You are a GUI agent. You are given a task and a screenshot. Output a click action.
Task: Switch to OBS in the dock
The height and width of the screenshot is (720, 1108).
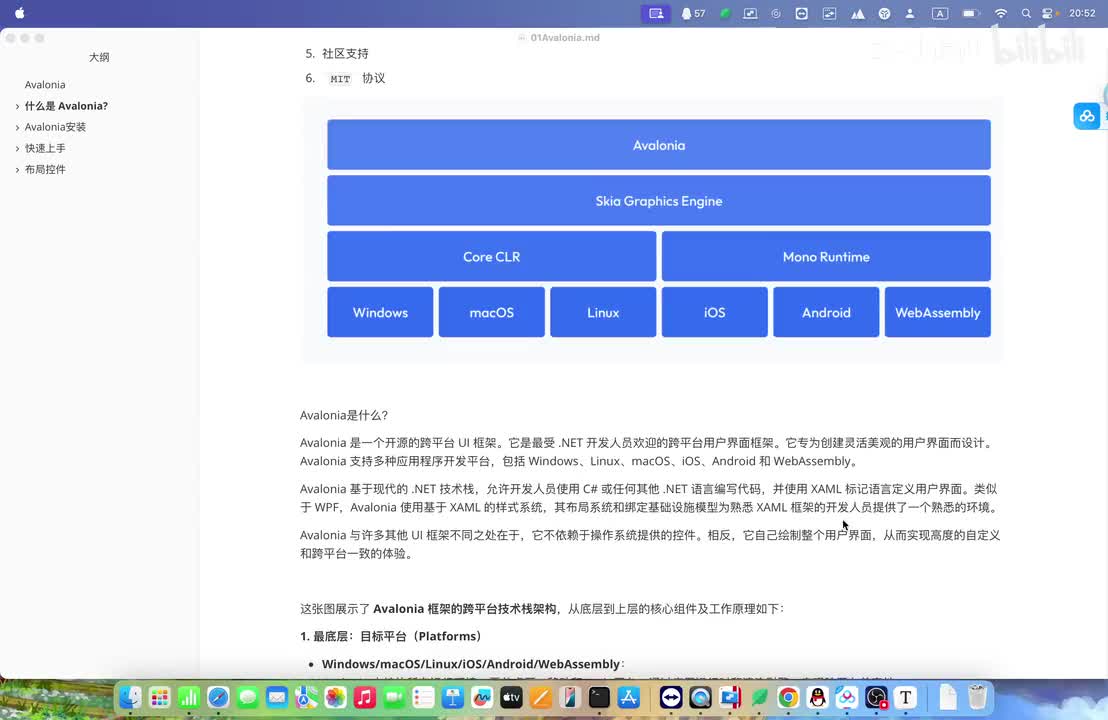876,698
